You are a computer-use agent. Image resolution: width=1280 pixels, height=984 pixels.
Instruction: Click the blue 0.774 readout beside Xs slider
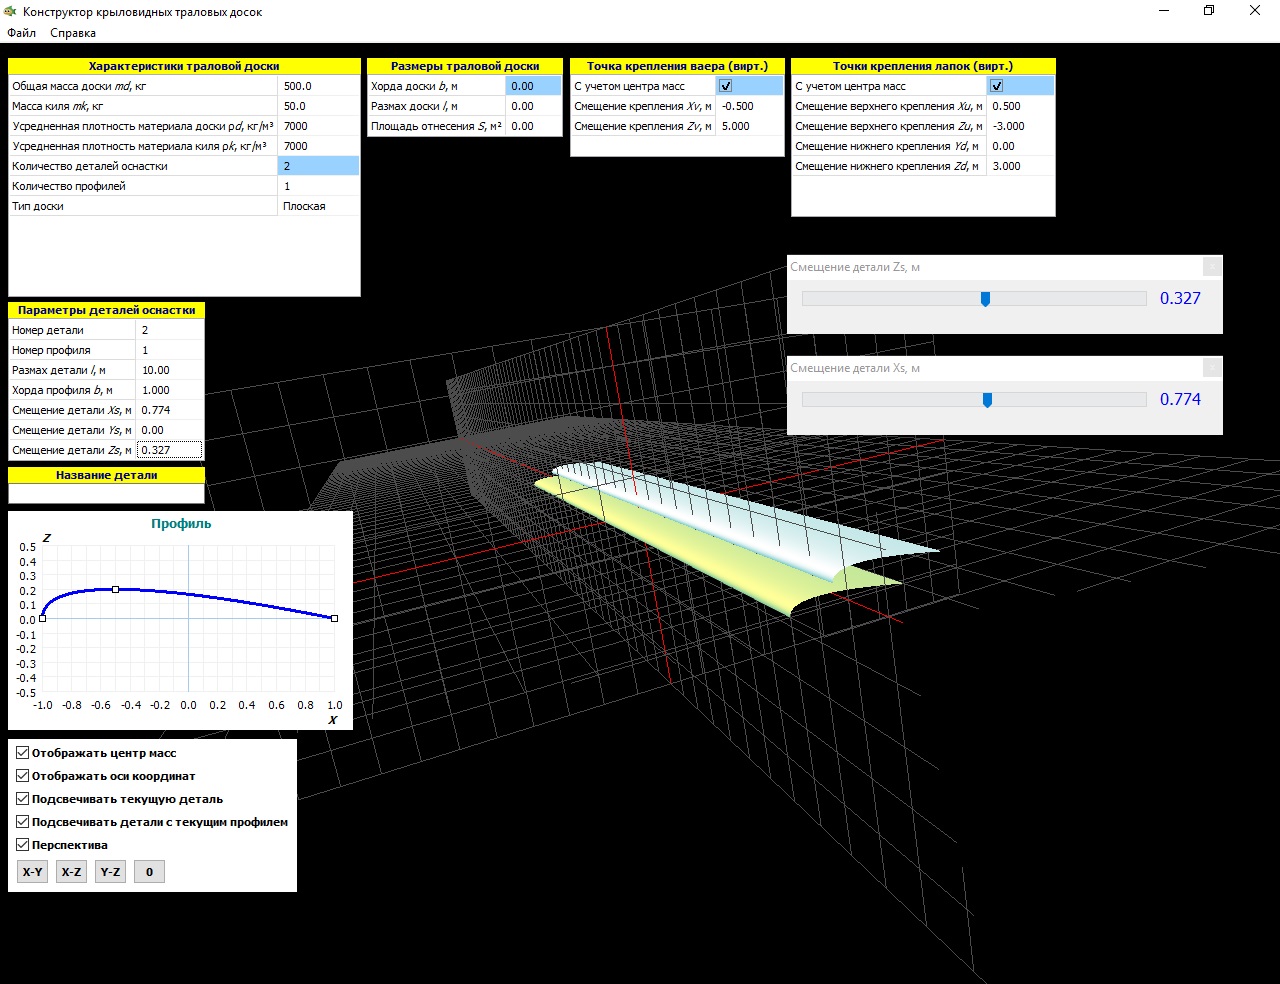[1180, 399]
